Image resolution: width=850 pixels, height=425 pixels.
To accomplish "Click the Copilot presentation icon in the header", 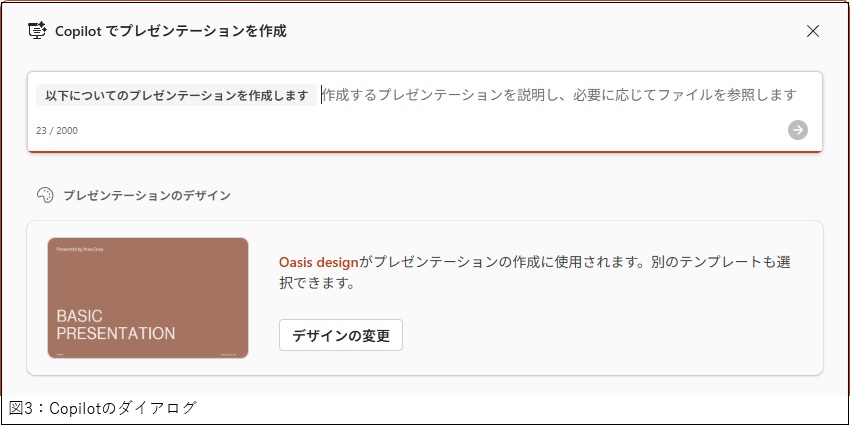I will click(x=37, y=30).
